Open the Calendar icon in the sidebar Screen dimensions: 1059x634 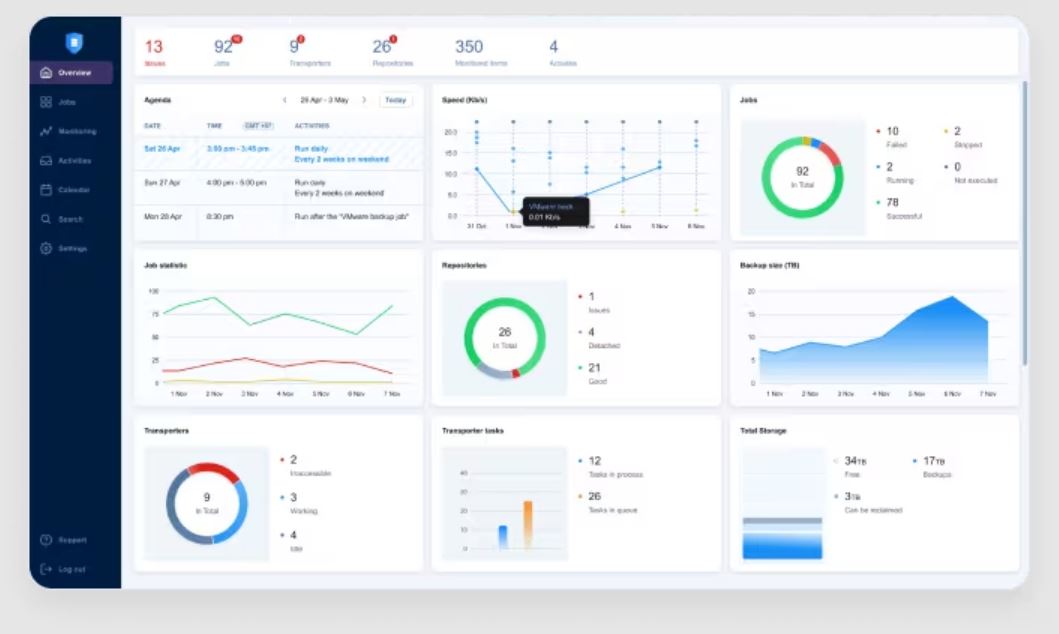46,190
